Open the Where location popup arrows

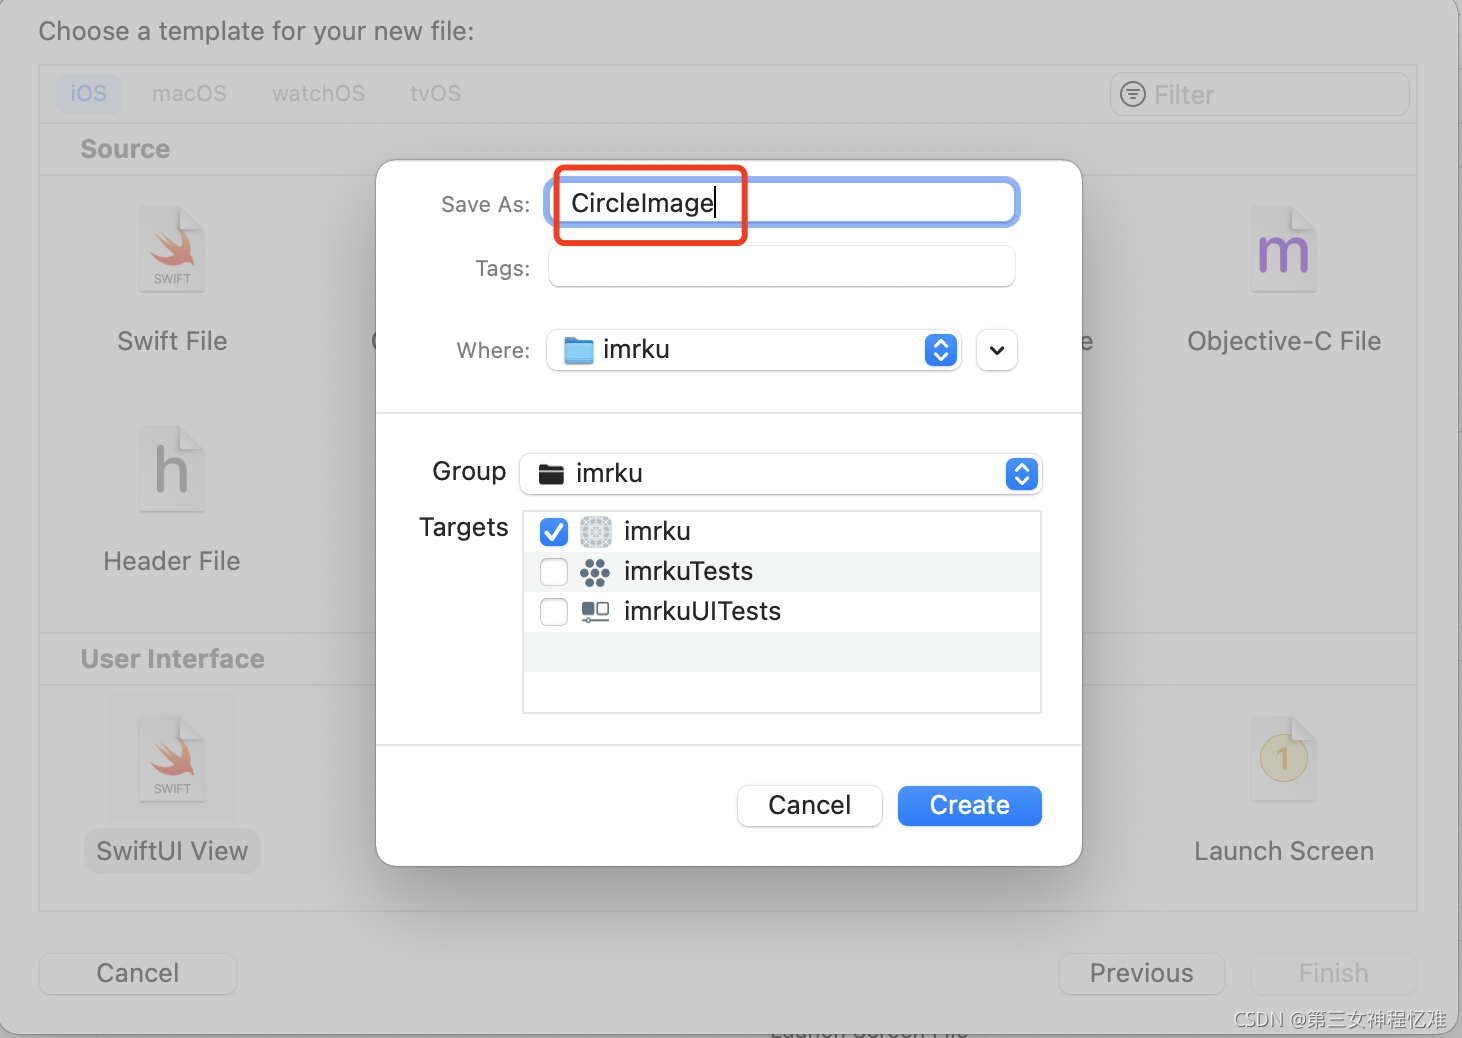pos(941,350)
